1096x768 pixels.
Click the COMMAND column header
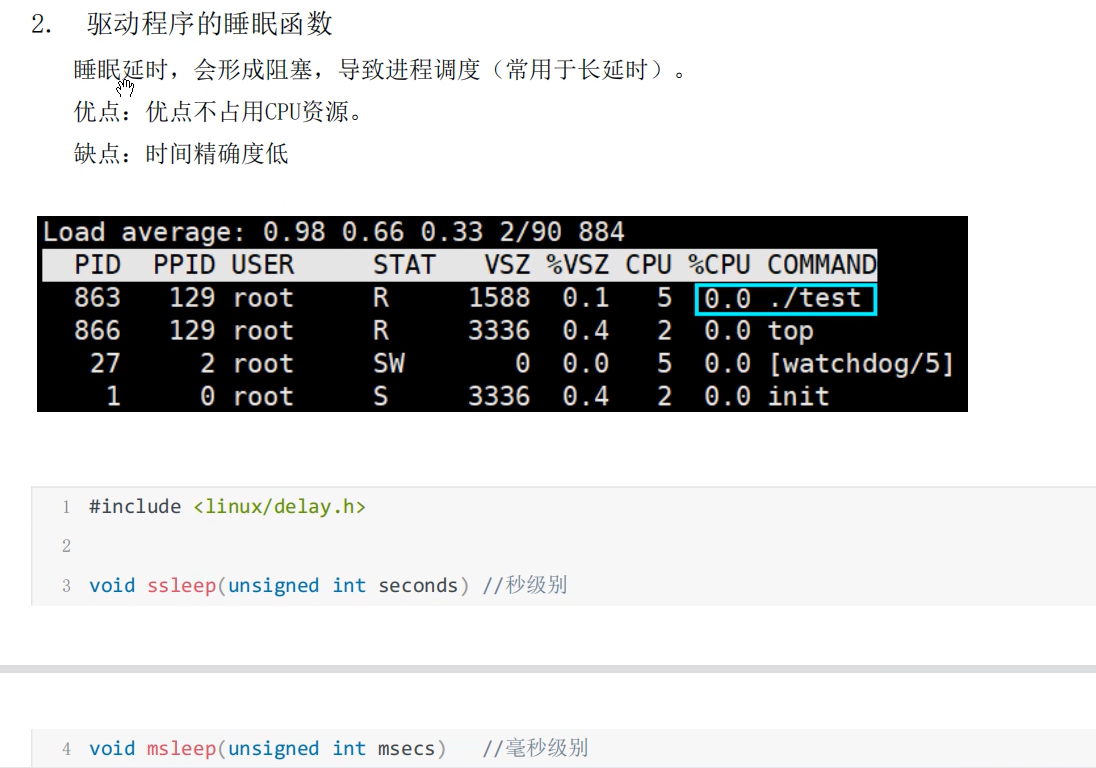(821, 265)
